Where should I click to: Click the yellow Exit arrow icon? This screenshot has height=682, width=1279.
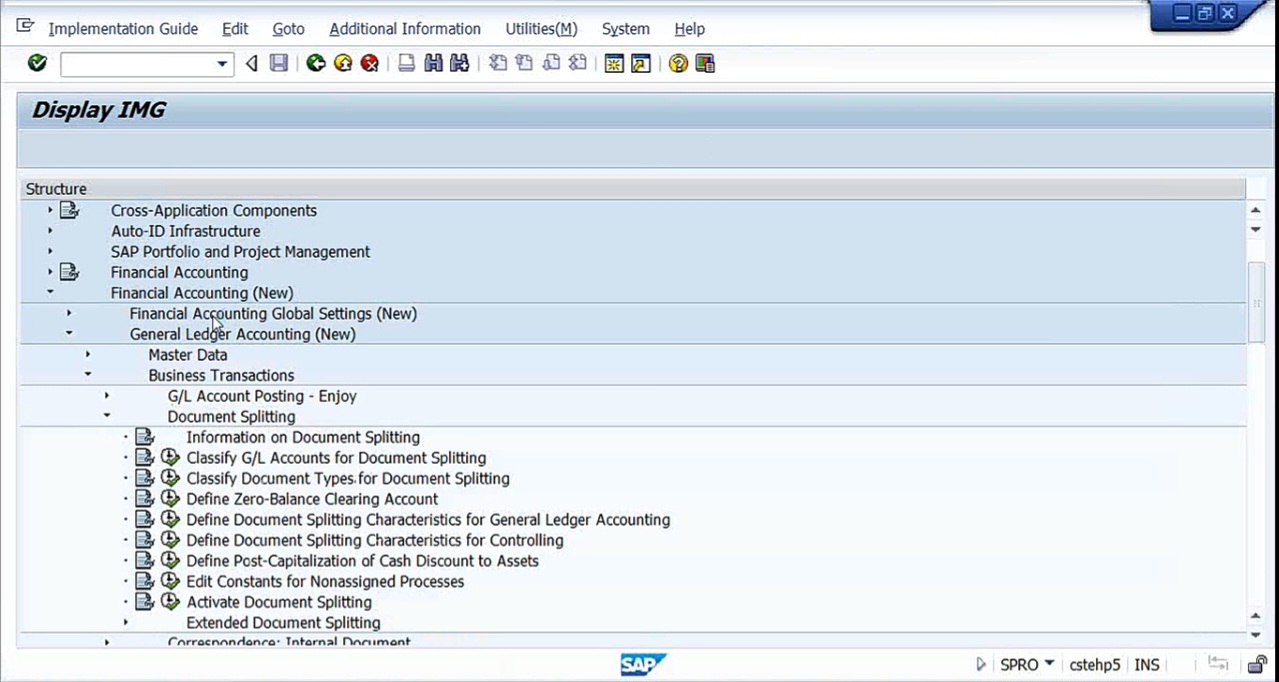tap(343, 63)
